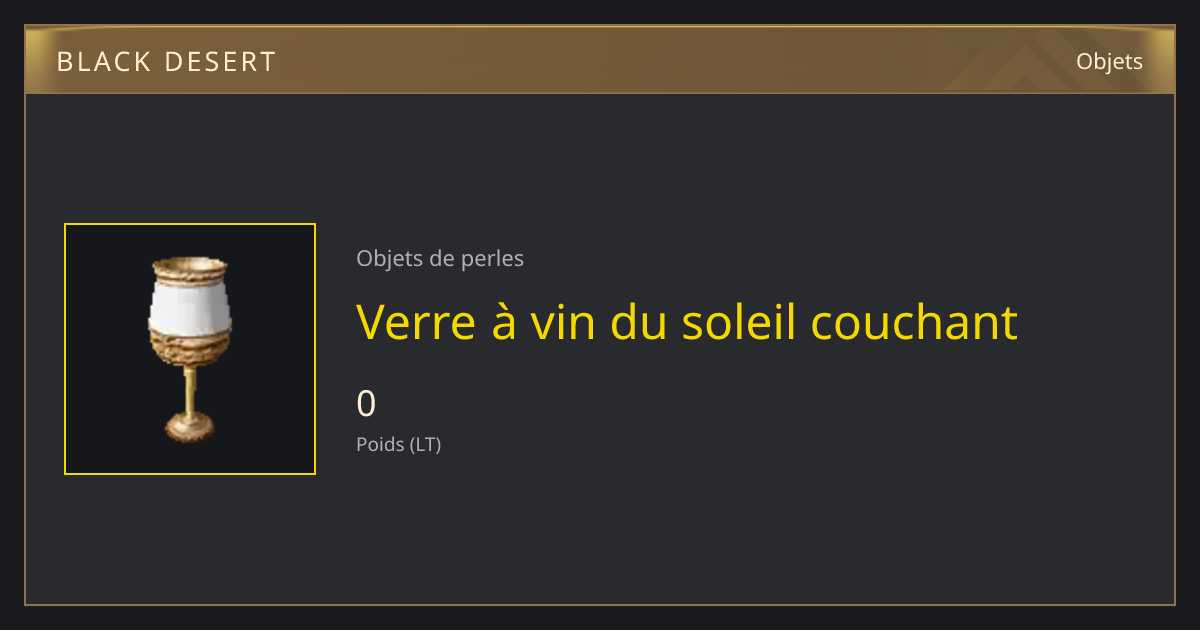1200x630 pixels.
Task: Click the round base of the glass
Action: pyautogui.click(x=189, y=428)
